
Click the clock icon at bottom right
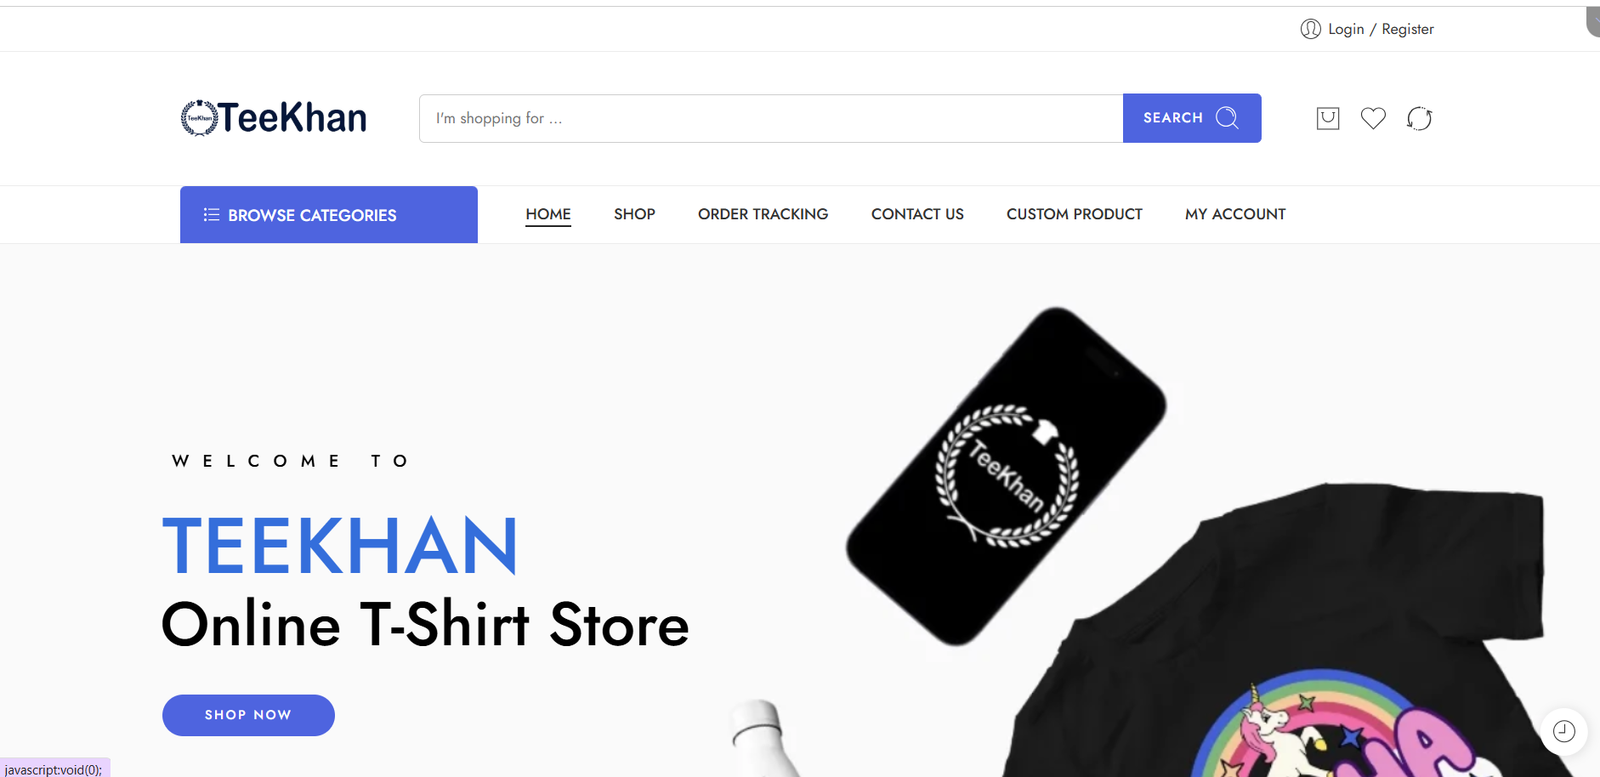pyautogui.click(x=1564, y=731)
